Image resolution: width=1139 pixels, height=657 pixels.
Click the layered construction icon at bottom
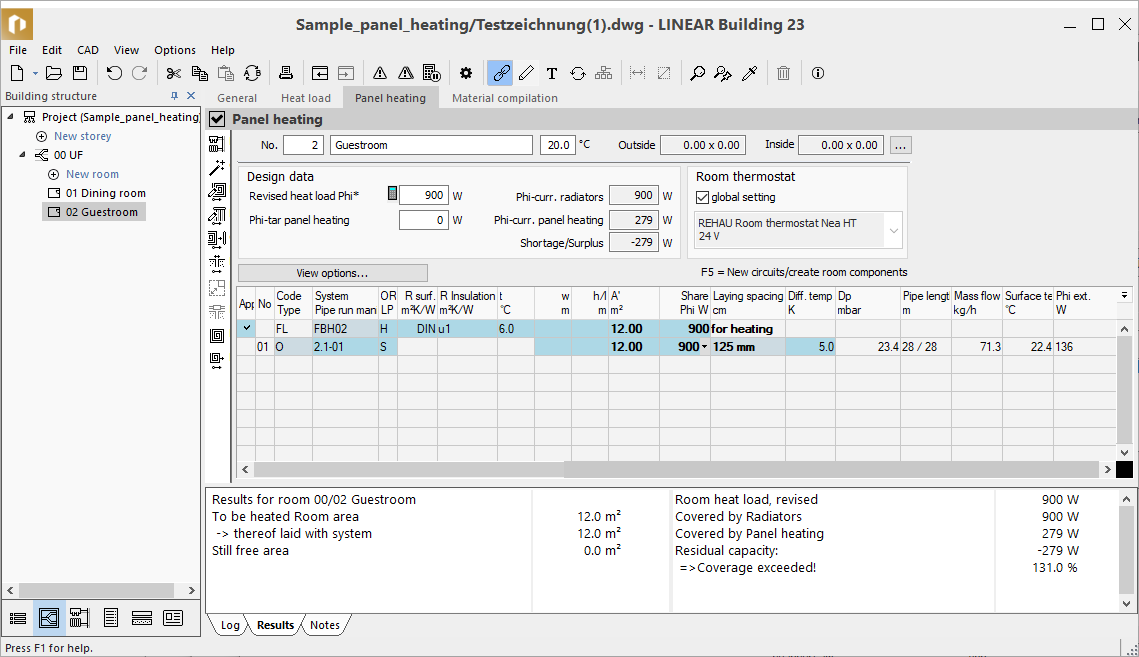pyautogui.click(x=142, y=618)
